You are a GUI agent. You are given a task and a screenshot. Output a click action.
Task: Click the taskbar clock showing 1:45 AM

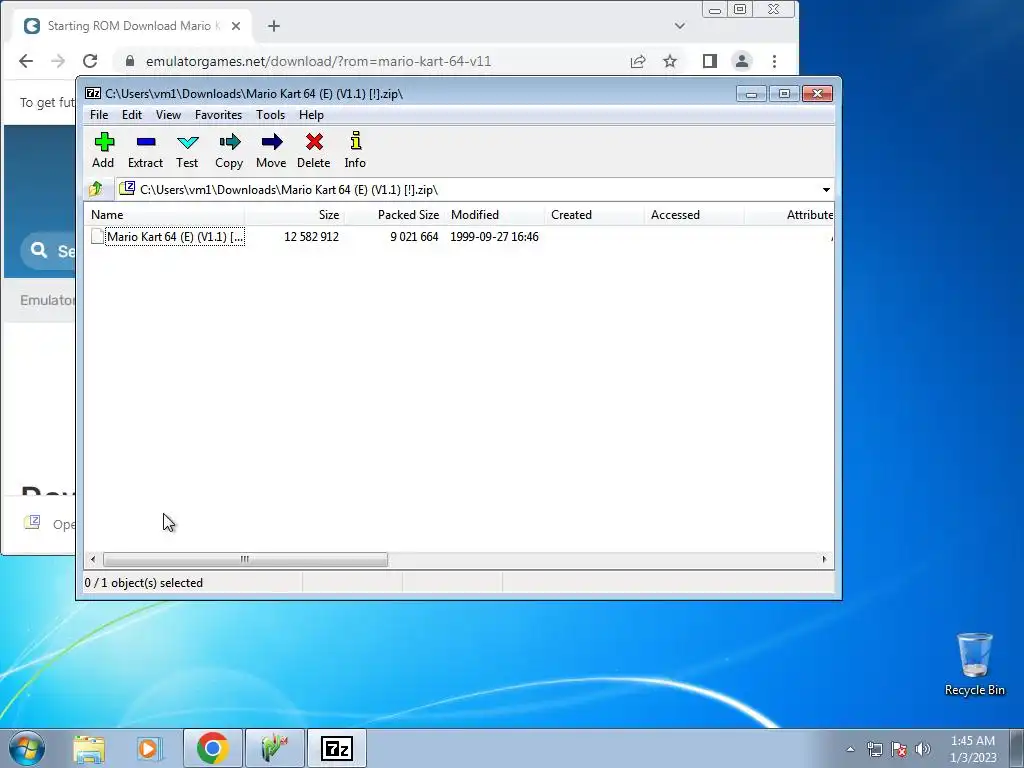(x=973, y=749)
